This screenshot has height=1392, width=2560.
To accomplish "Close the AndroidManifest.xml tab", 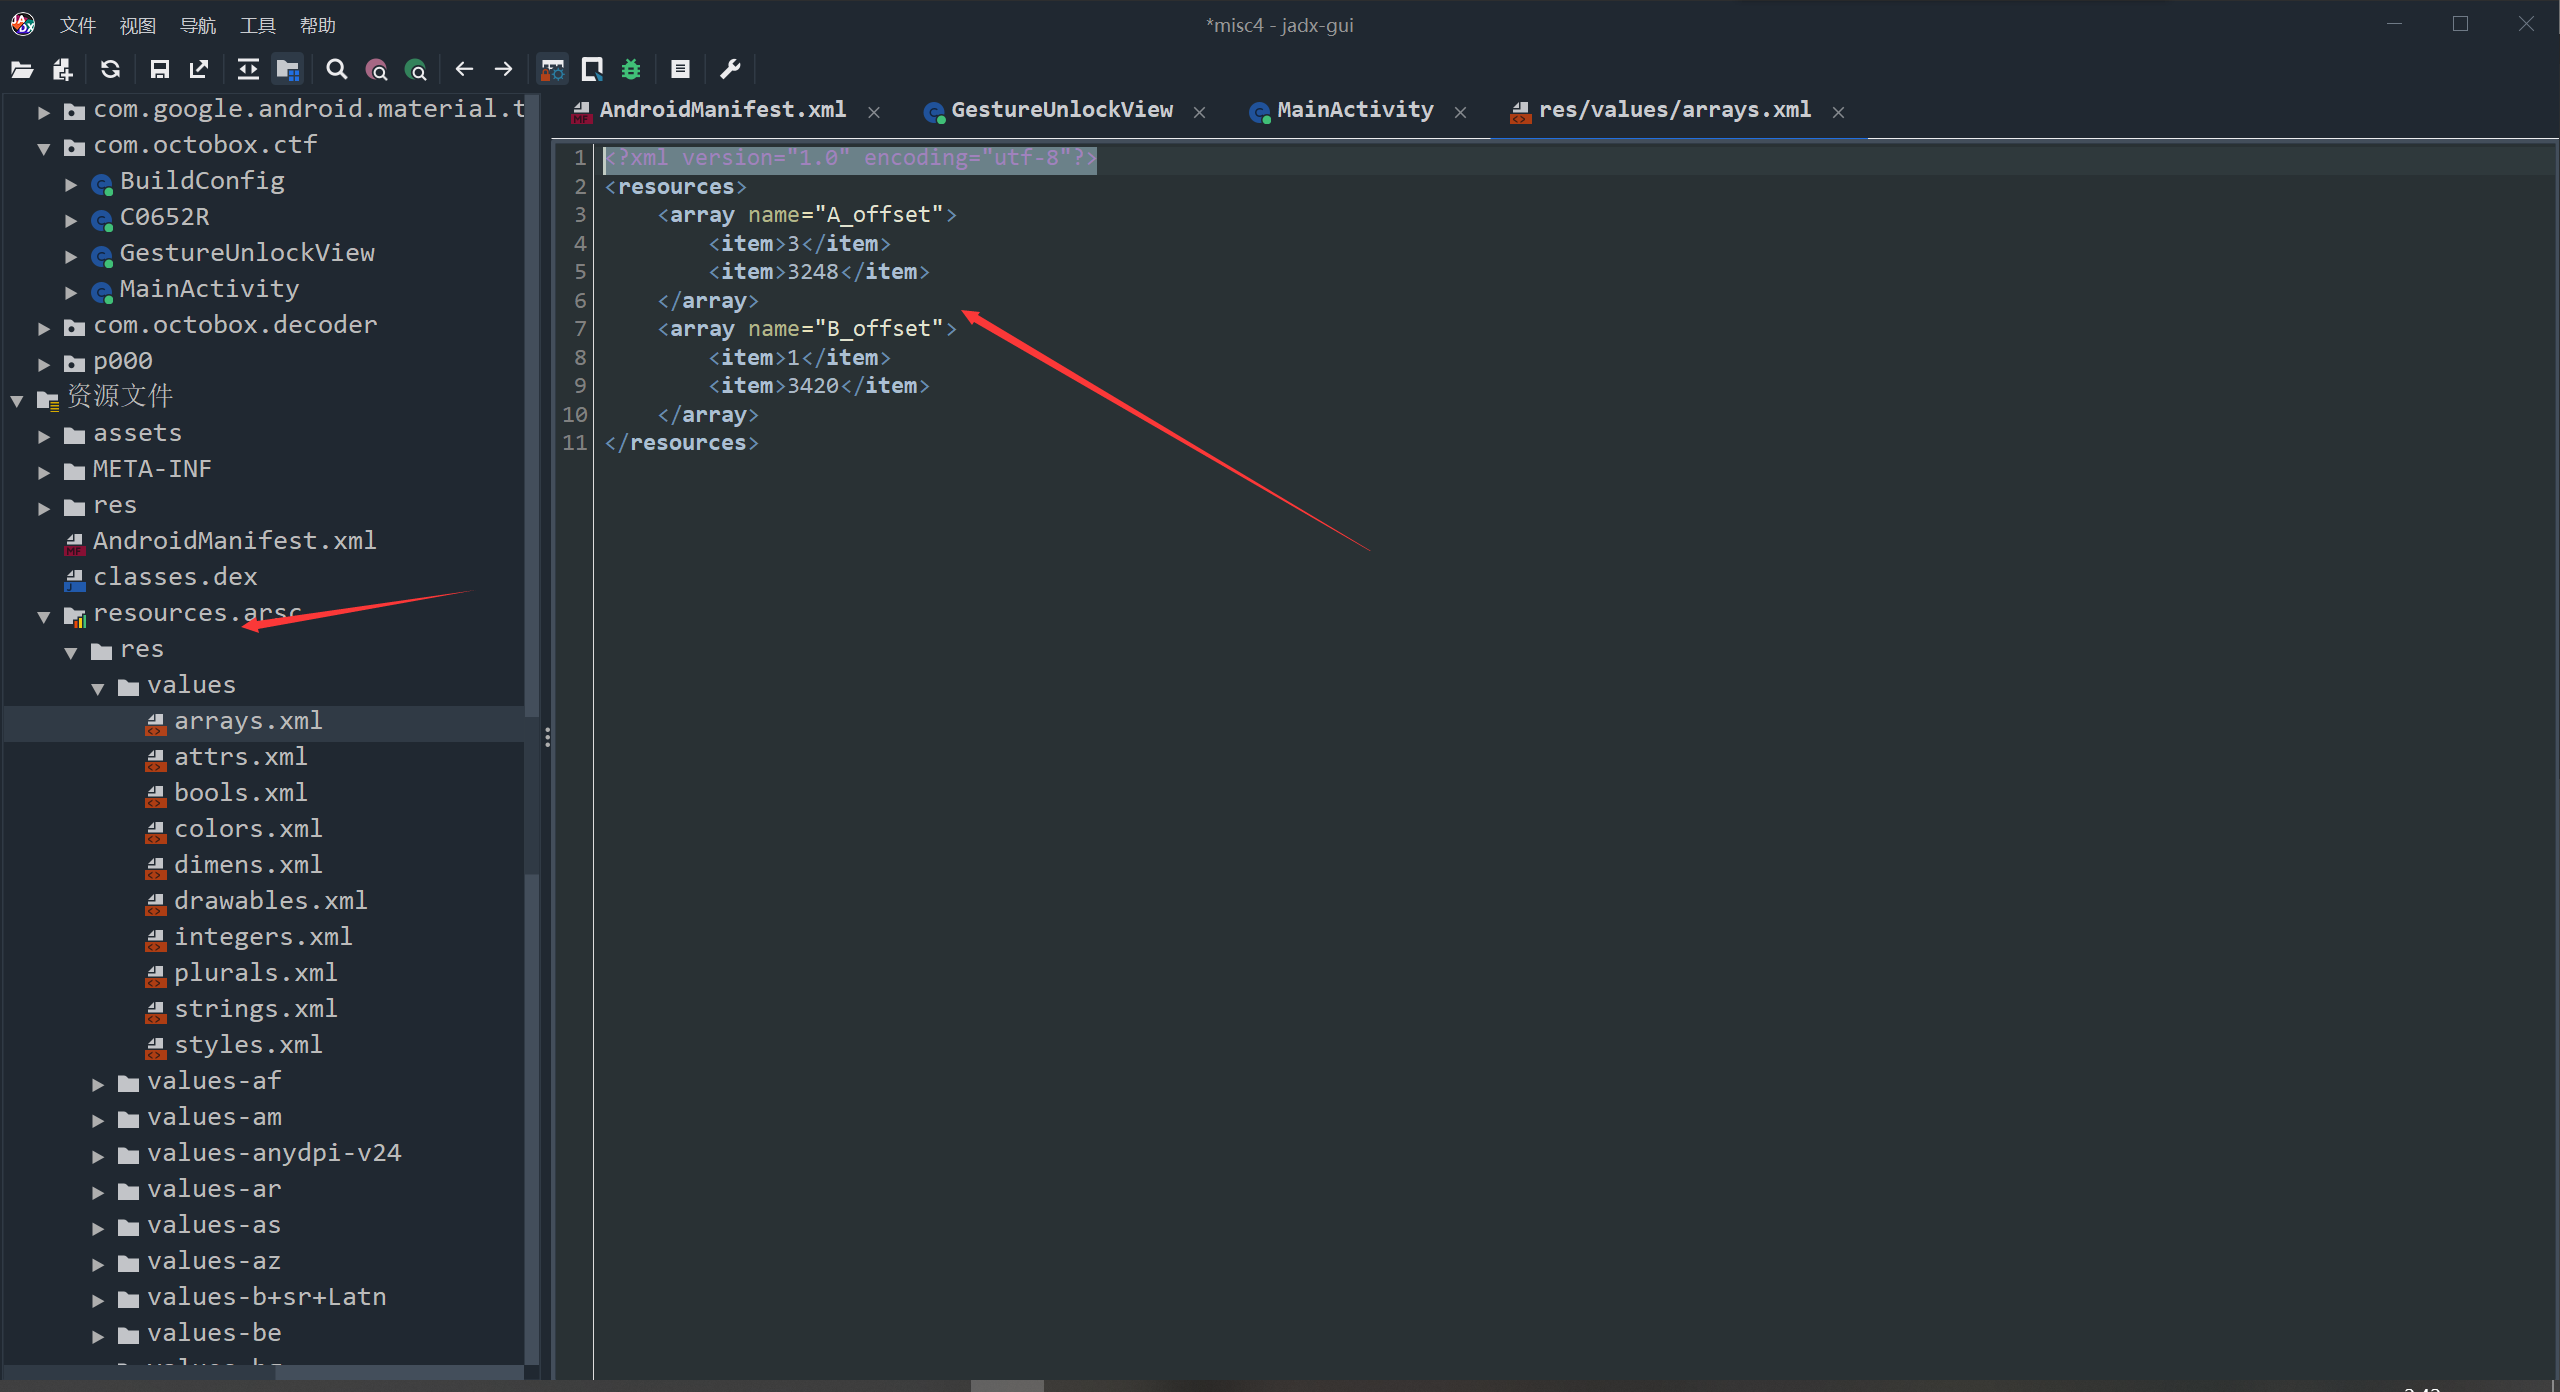I will click(874, 112).
